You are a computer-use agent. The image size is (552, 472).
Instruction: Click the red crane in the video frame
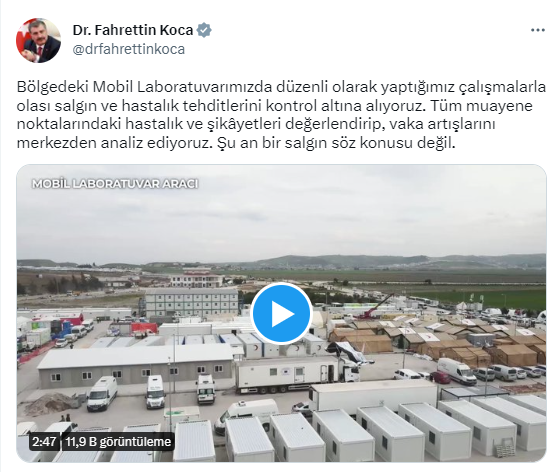(x=377, y=307)
